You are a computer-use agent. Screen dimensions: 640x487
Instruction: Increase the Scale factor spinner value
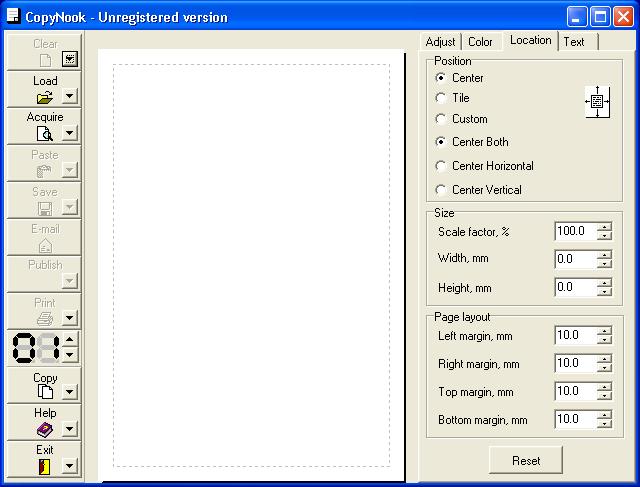(x=604, y=227)
